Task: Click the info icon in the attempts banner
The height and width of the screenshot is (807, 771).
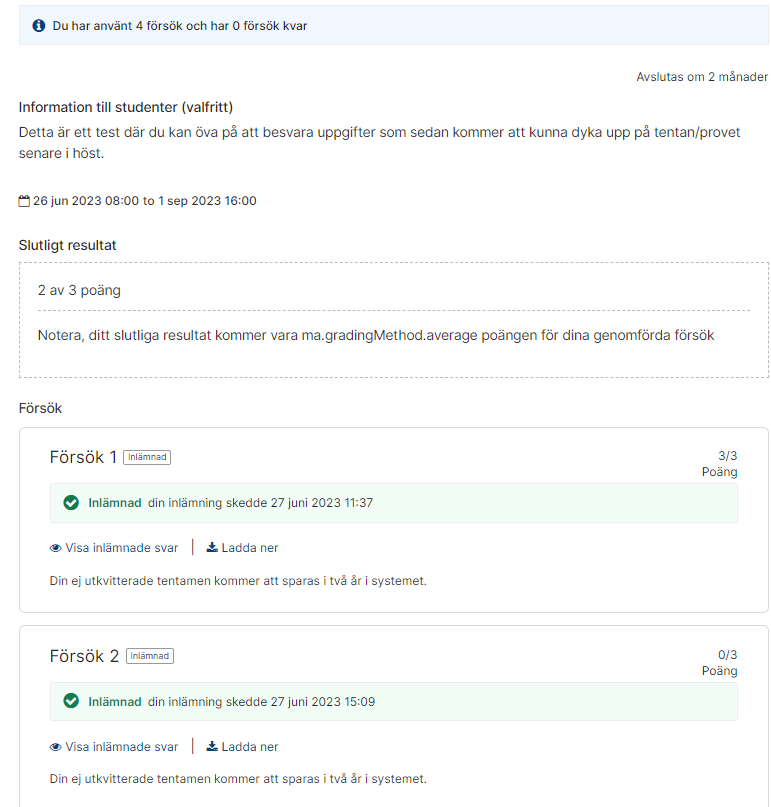Action: [39, 26]
